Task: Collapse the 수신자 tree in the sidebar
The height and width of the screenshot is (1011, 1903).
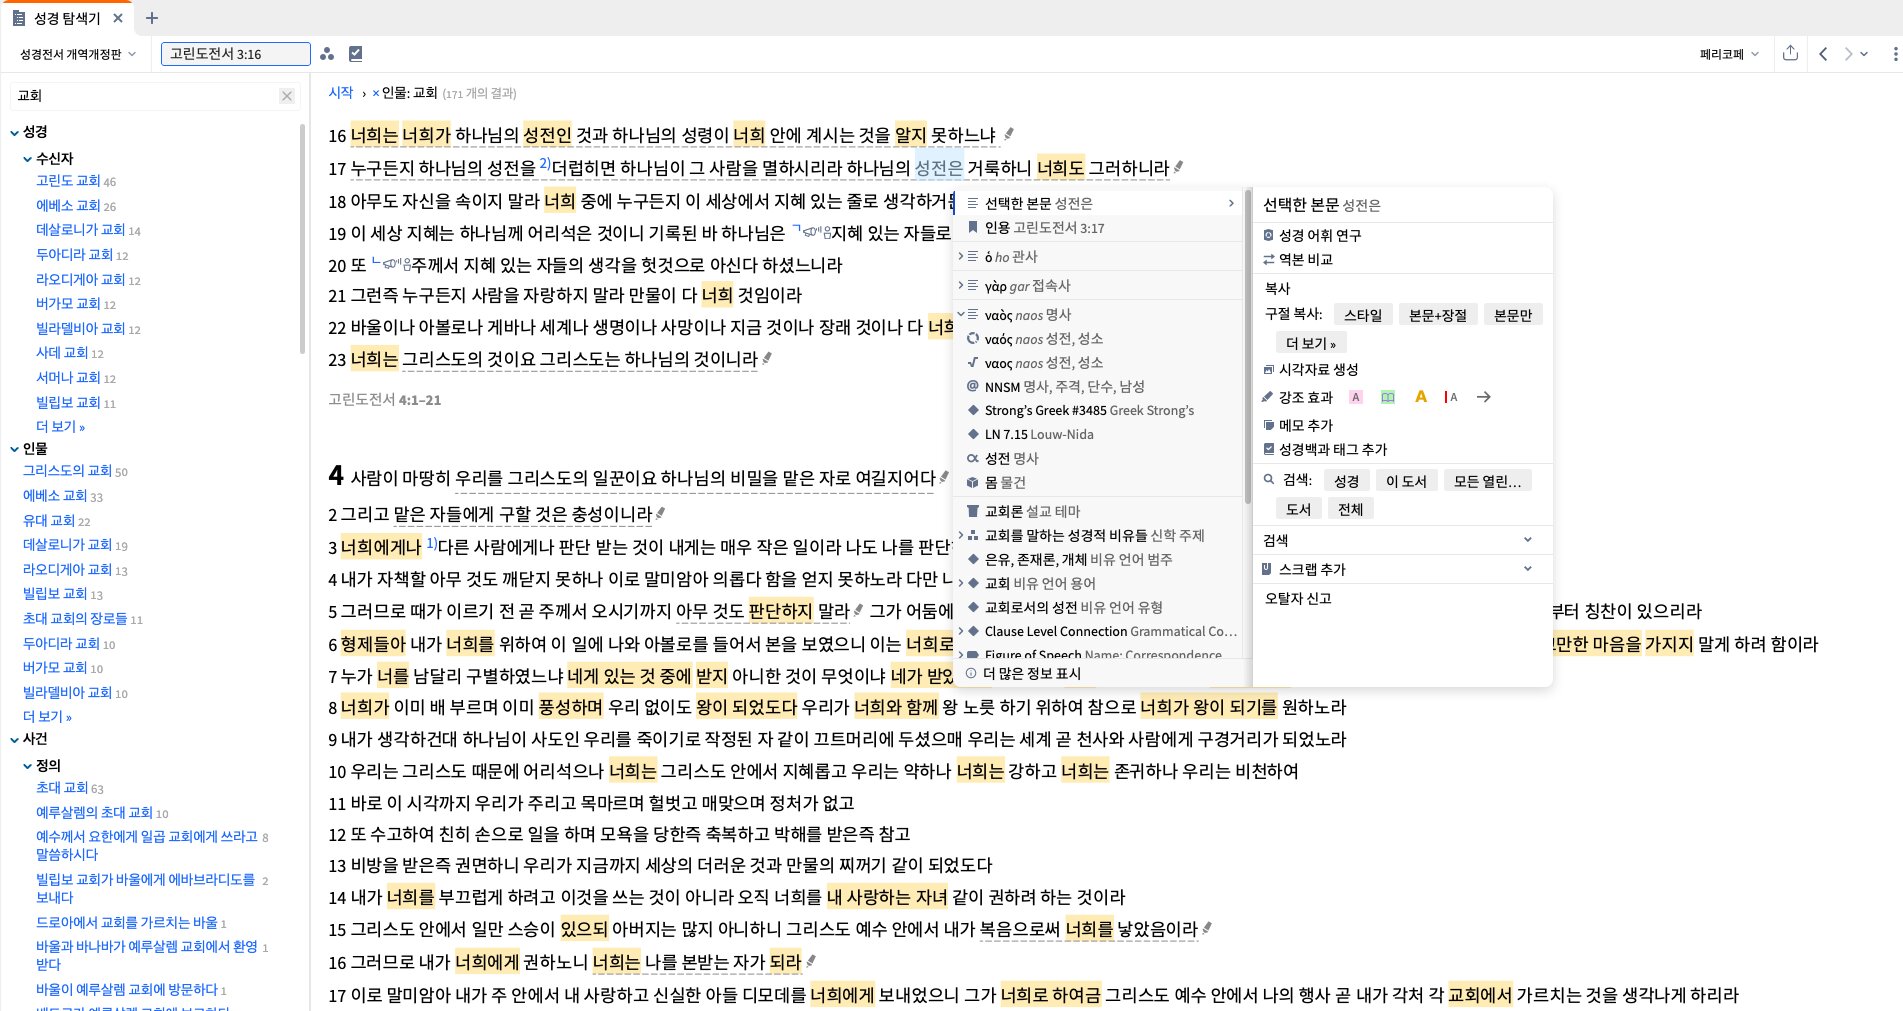Action: (x=26, y=158)
